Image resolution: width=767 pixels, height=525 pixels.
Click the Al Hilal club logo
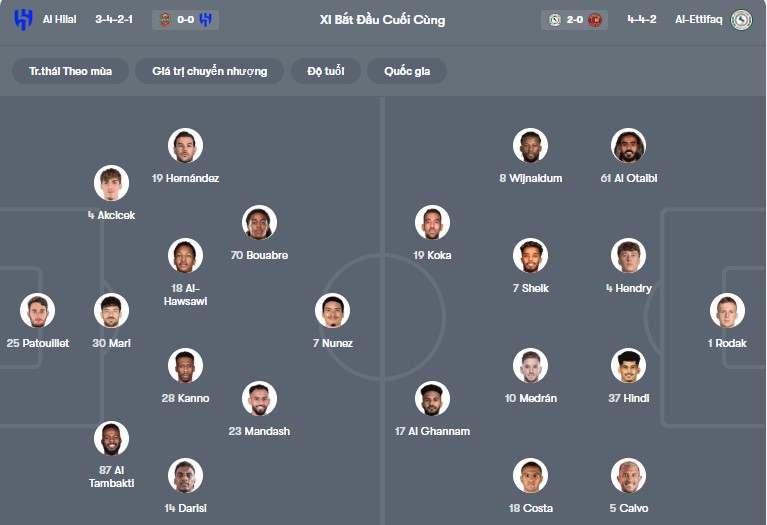(x=23, y=19)
